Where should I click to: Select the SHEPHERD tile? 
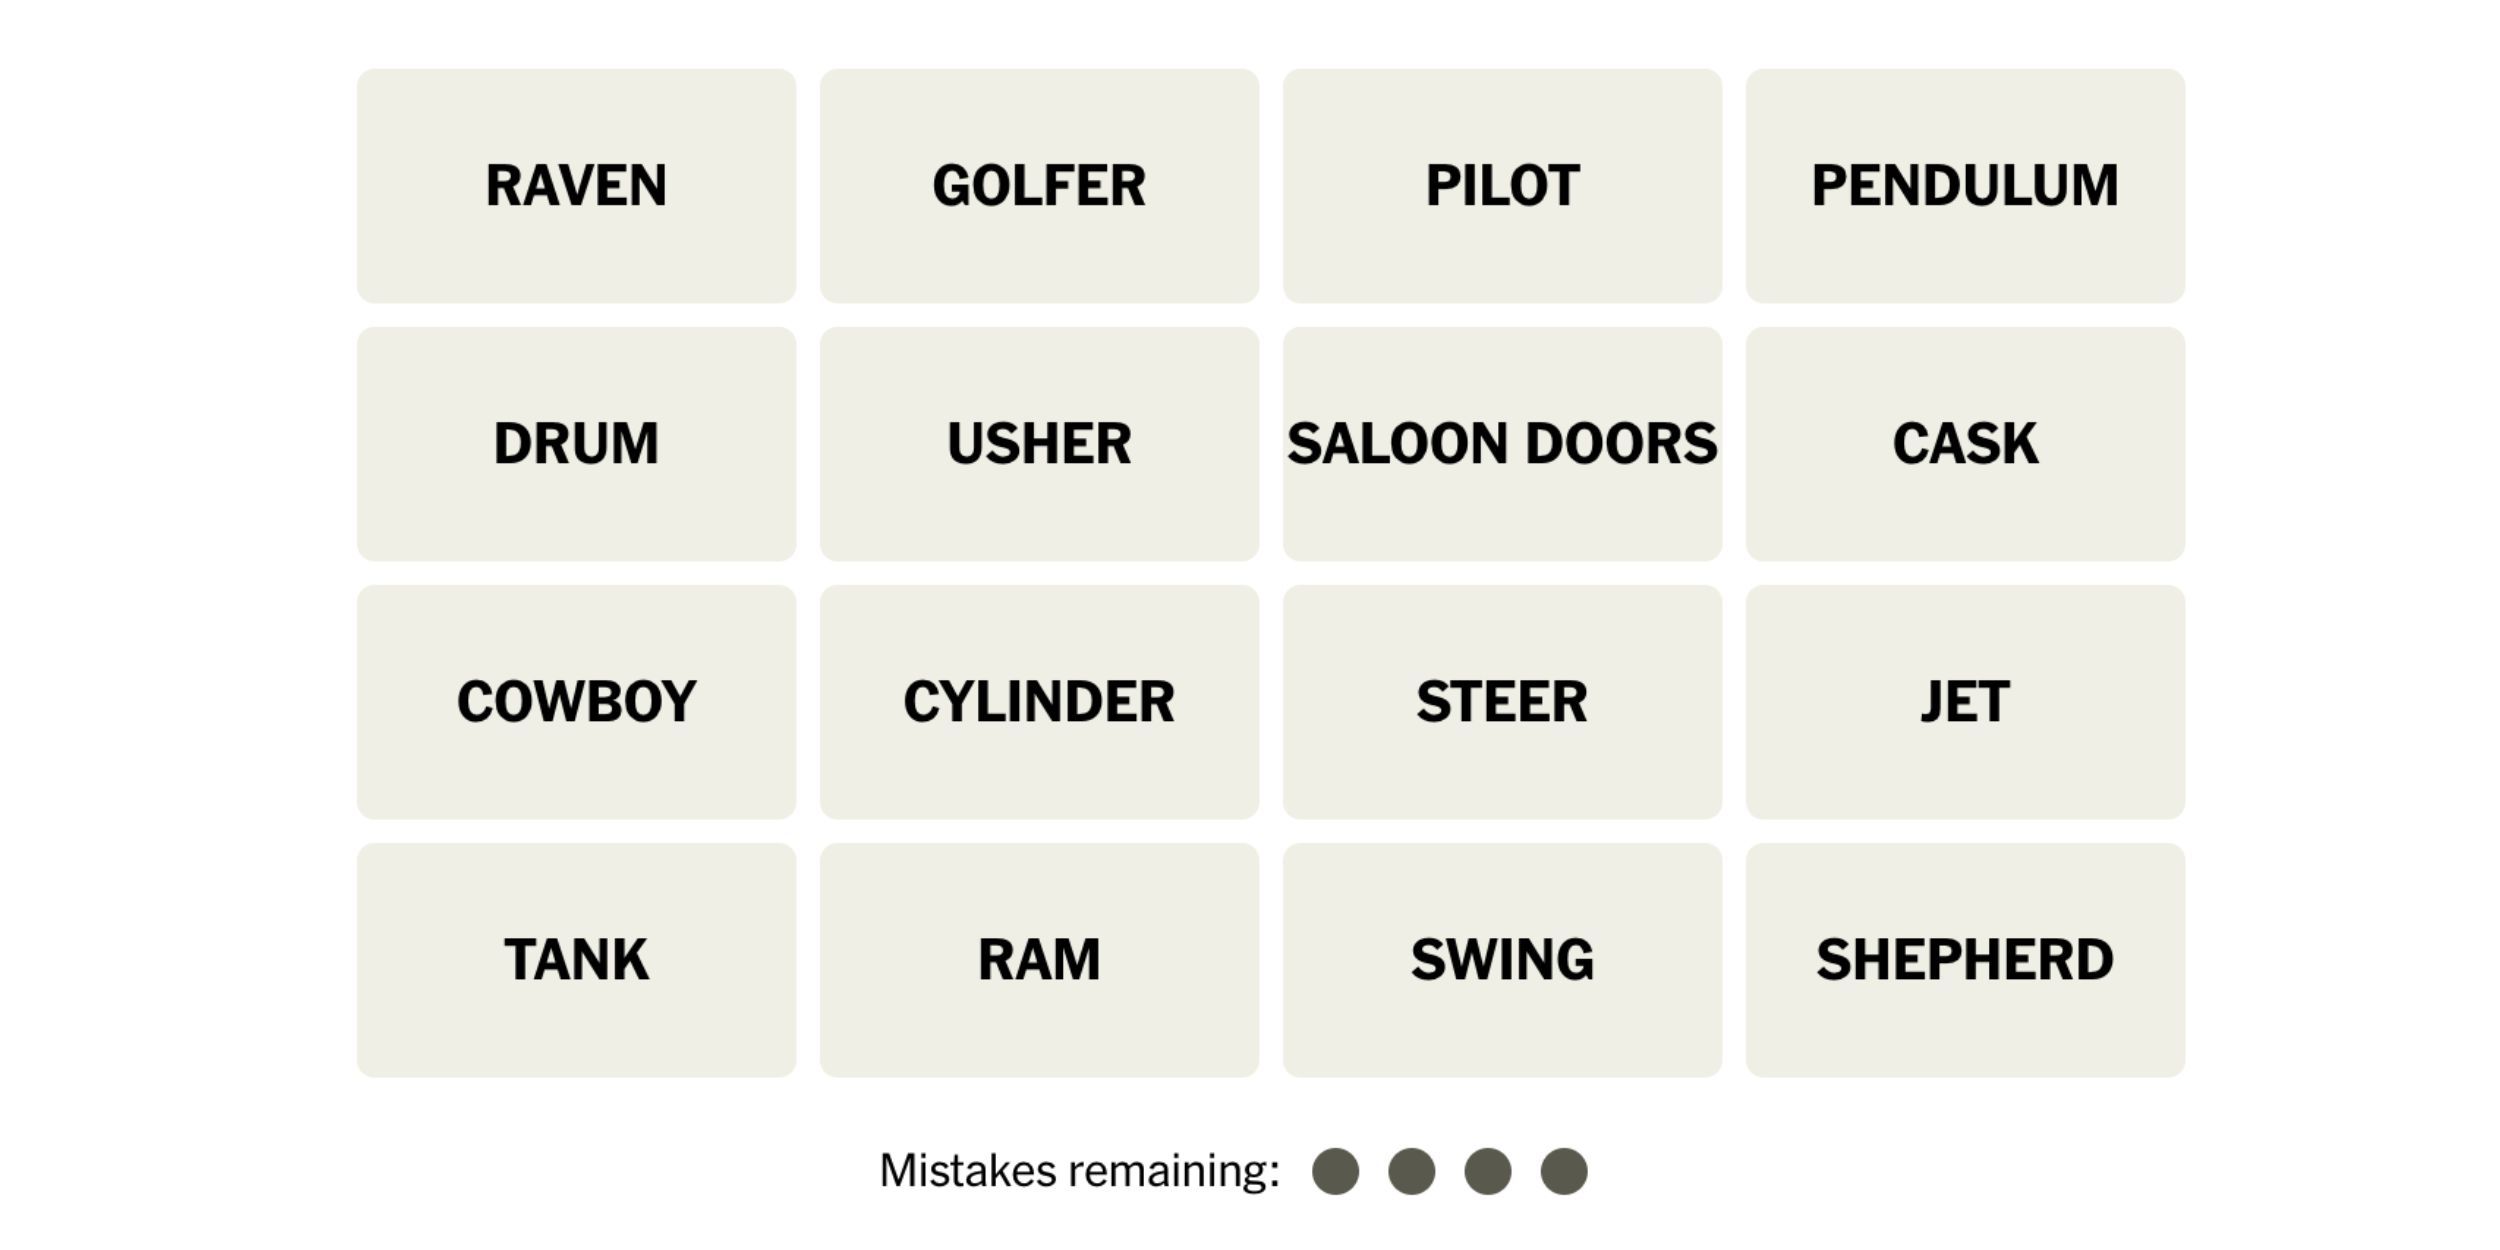pos(1964,958)
